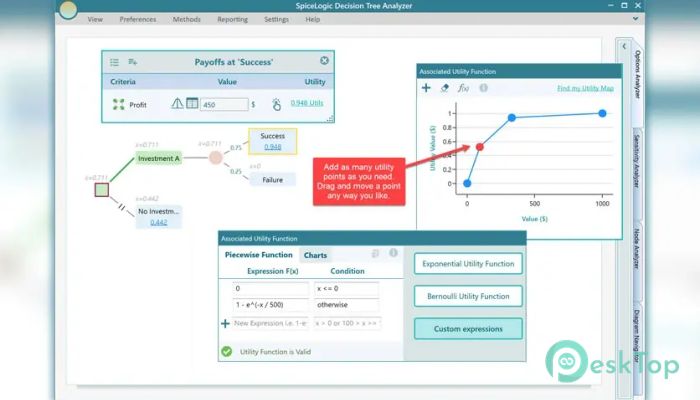
Task: Select the root decision square node
Action: pyautogui.click(x=102, y=190)
